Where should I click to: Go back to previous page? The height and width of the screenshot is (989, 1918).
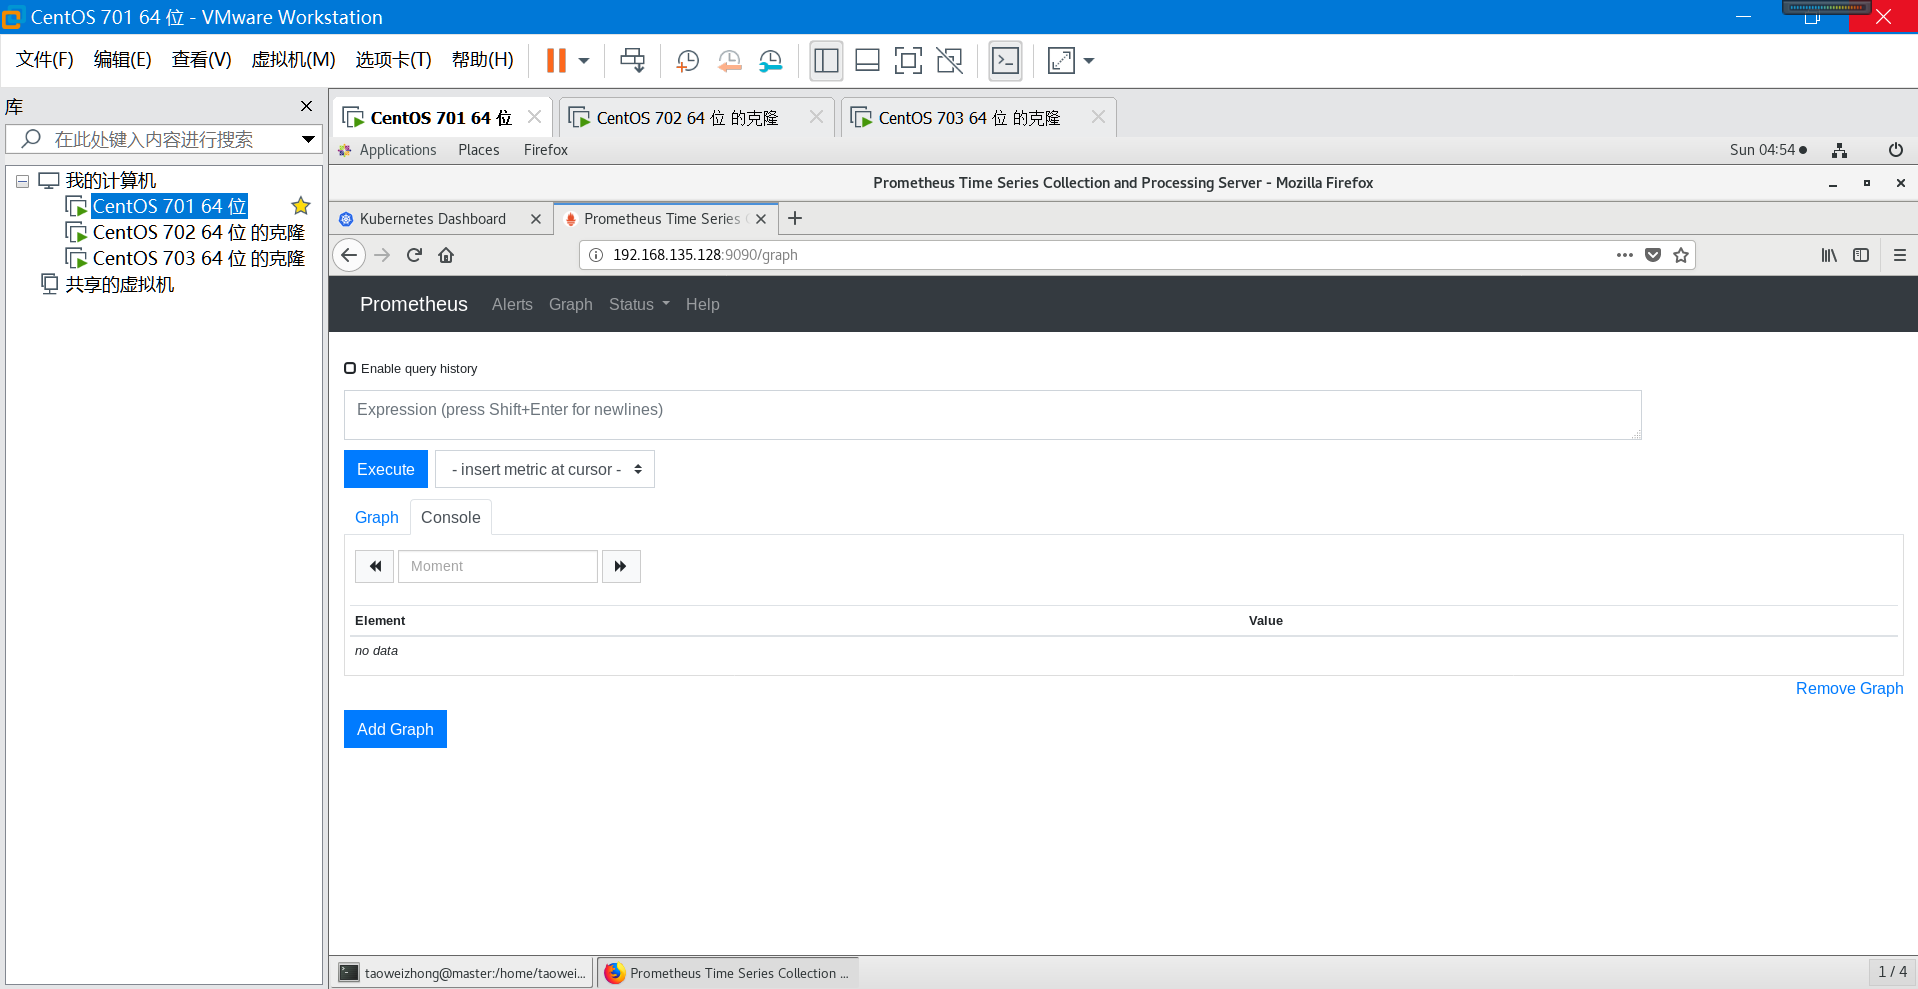[x=349, y=255]
